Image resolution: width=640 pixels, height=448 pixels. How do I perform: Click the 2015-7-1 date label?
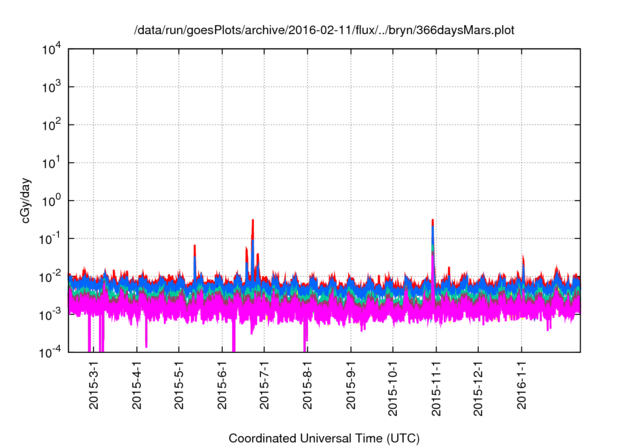pos(264,385)
